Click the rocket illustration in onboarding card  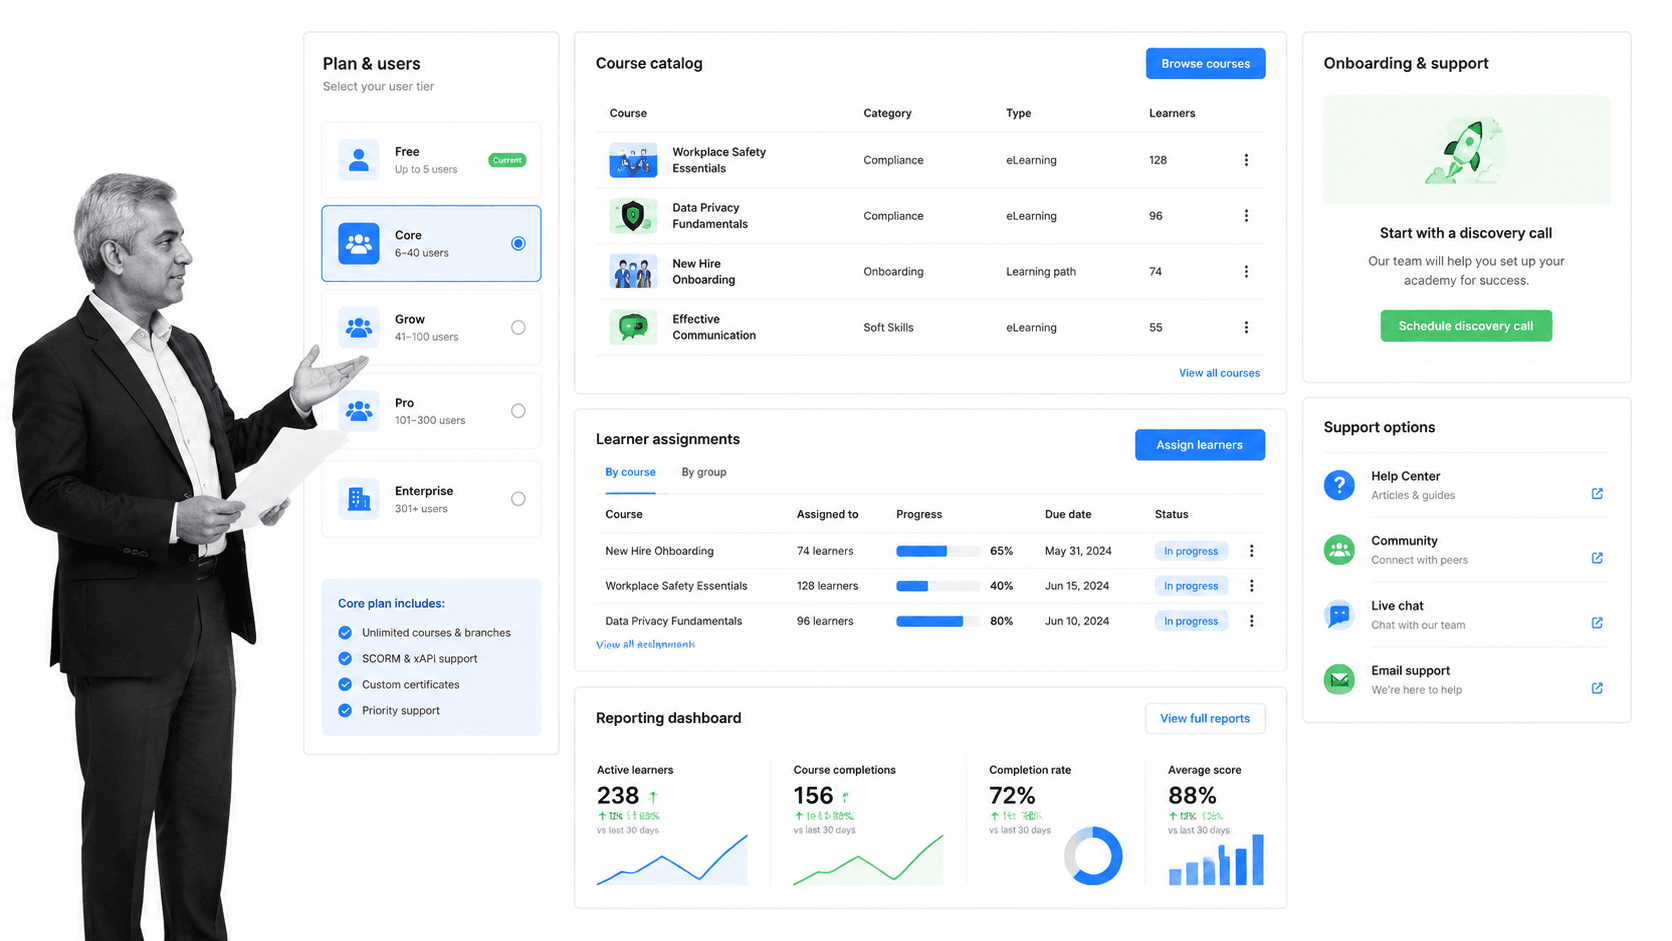(x=1465, y=151)
